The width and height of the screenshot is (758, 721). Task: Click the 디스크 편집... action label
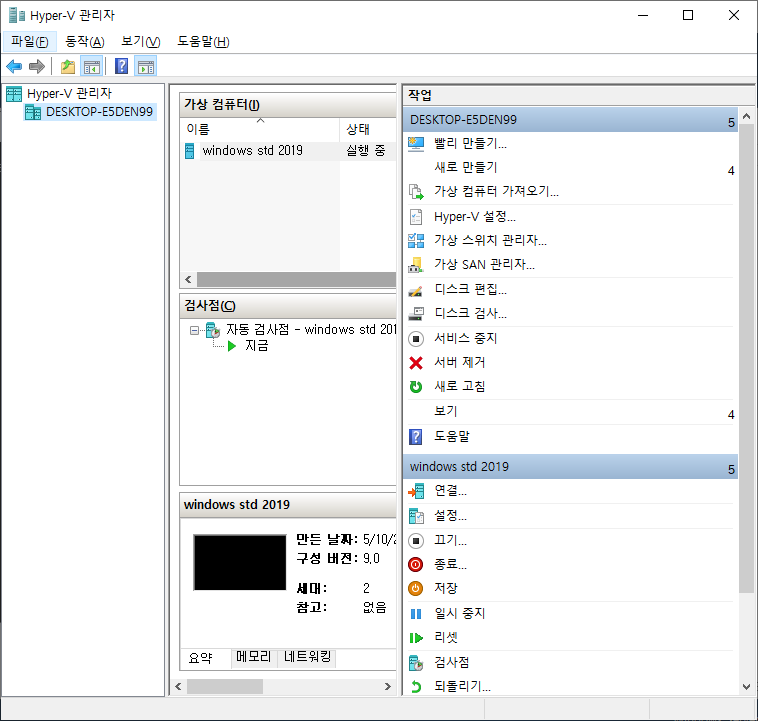470,289
